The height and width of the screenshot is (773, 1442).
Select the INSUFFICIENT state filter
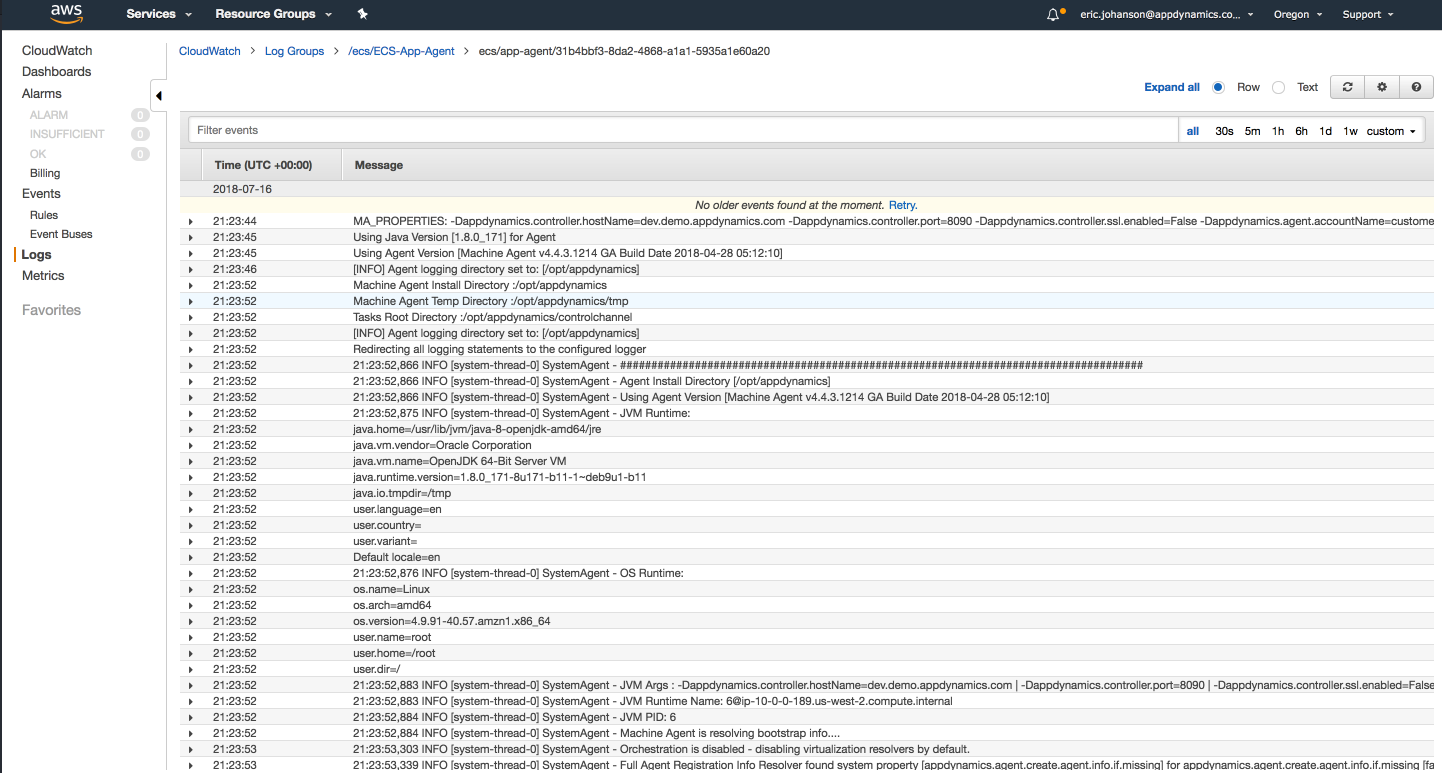tap(67, 134)
